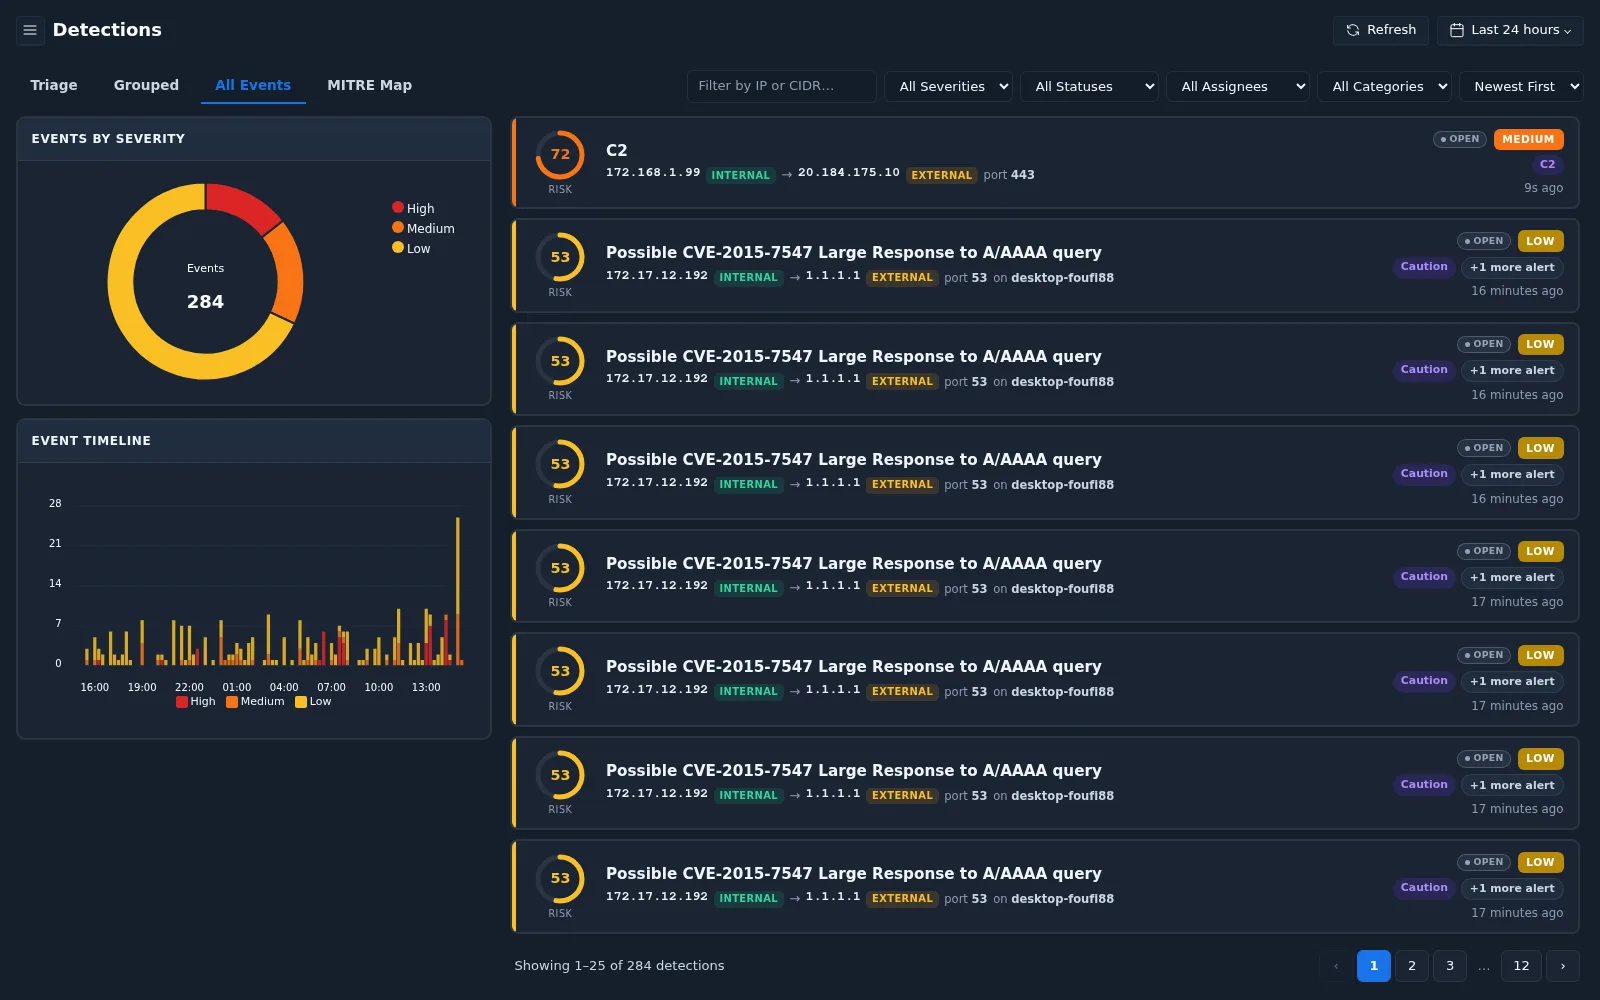Toggle Medium series in timeline legend

click(x=255, y=702)
